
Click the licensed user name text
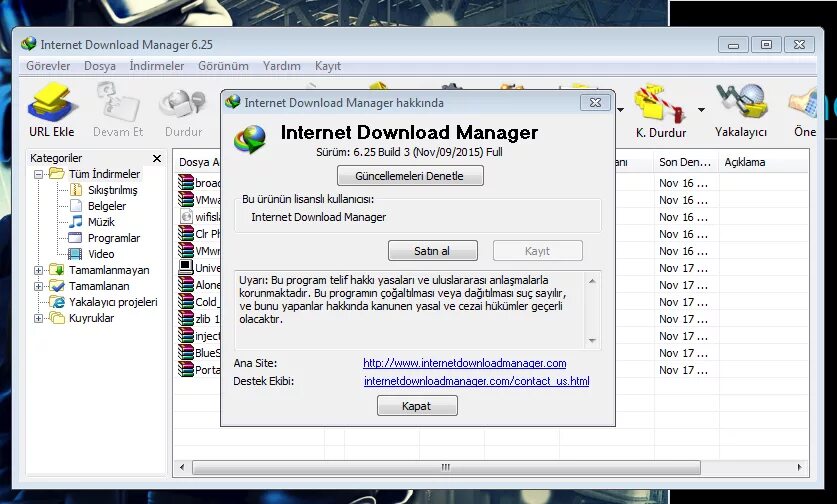319,217
